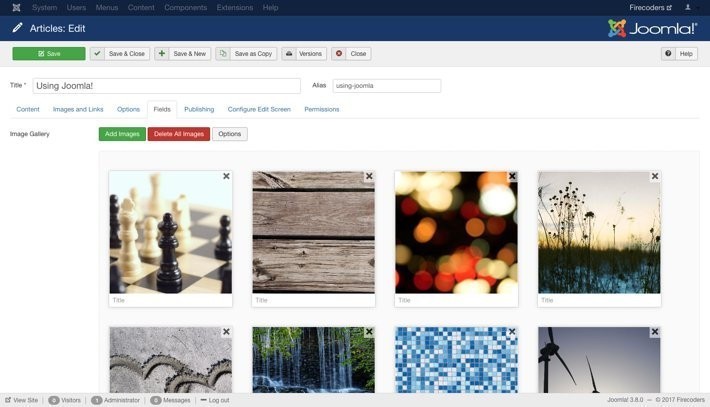Open the Extensions menu
Viewport: 710px width, 407px height.
coord(235,8)
